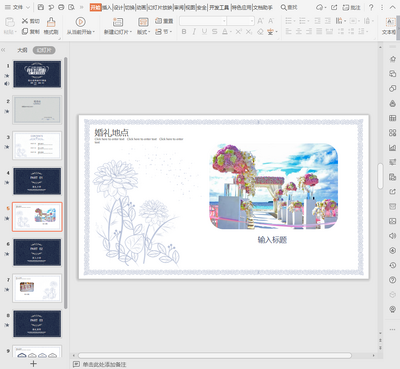400x369 pixels.
Task: Toggle Underline formatting
Action: (204, 32)
